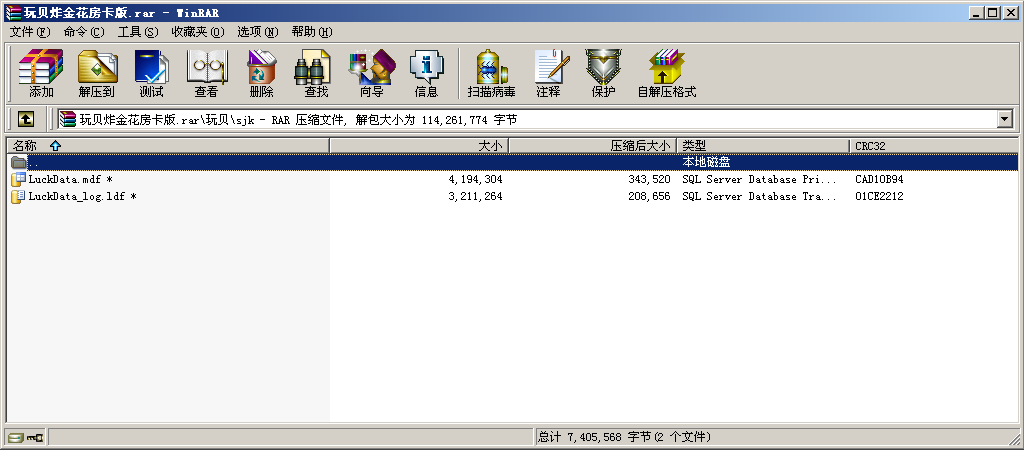
Task: Open the File (文件) menu
Action: [29, 32]
